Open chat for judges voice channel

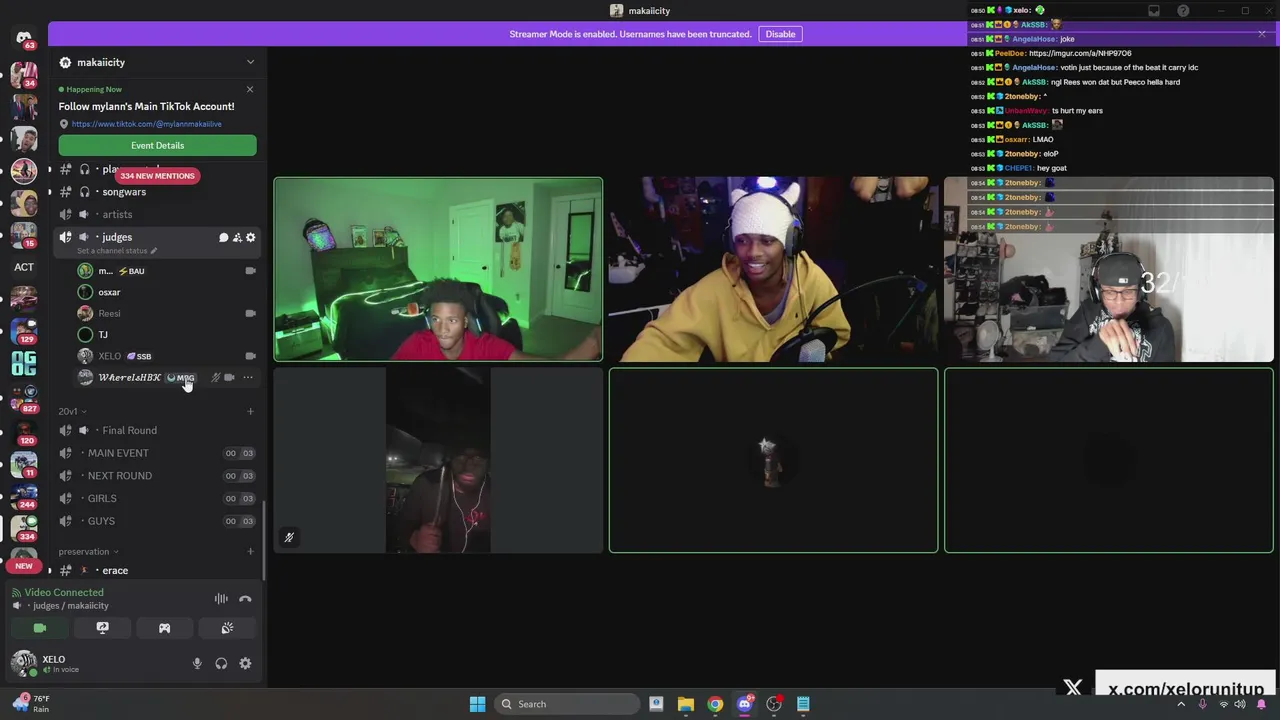click(224, 237)
